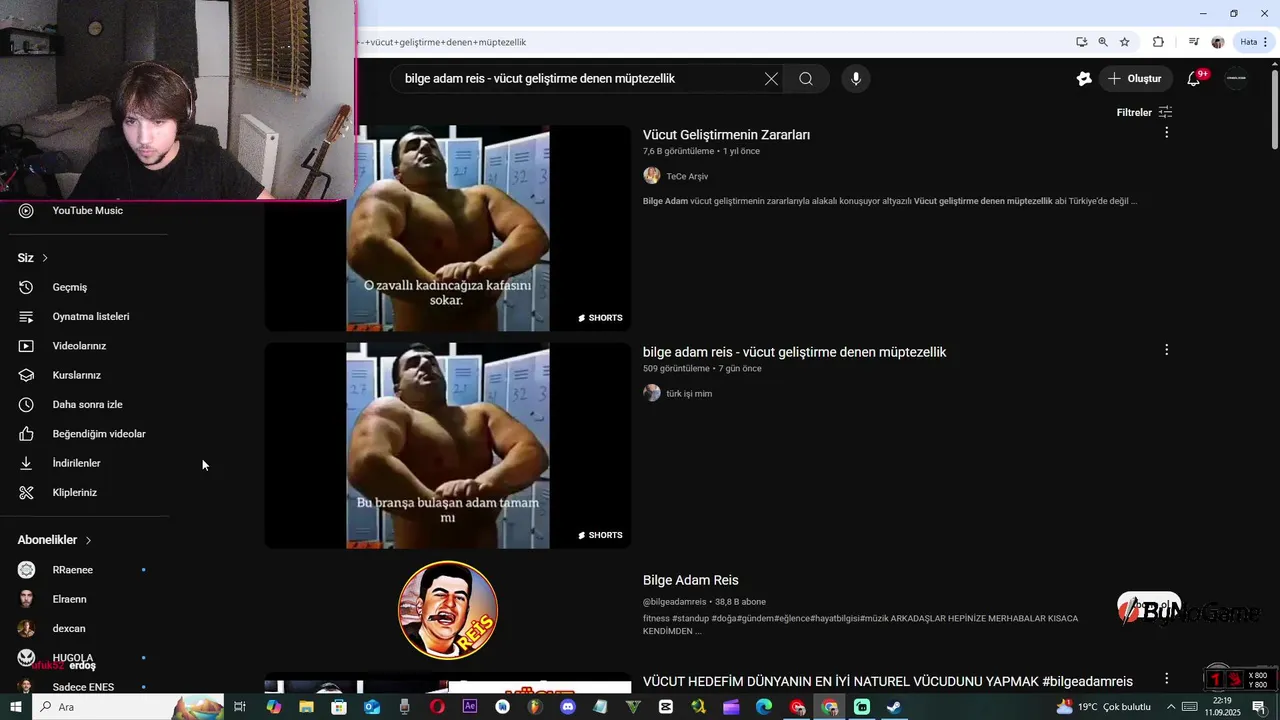
Task: Start voice search with microphone icon
Action: click(855, 79)
